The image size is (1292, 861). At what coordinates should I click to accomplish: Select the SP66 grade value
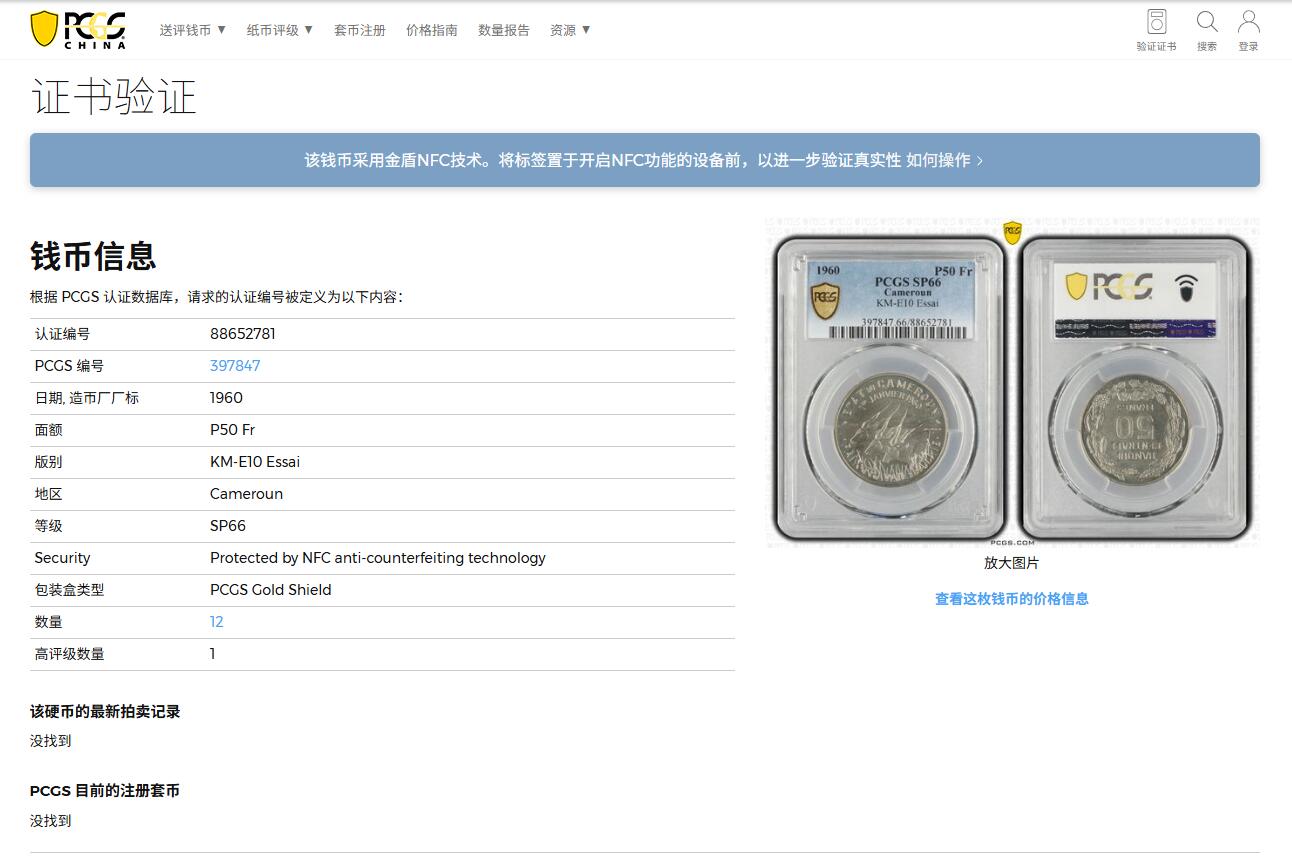pos(228,526)
